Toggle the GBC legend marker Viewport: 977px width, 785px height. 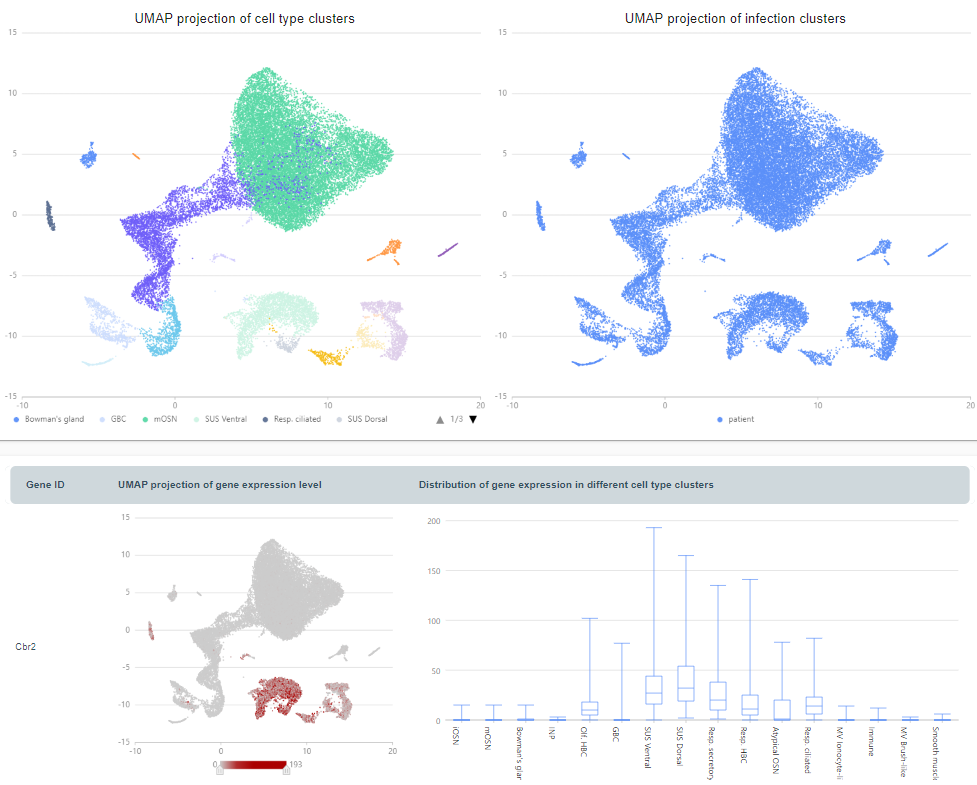tap(103, 419)
